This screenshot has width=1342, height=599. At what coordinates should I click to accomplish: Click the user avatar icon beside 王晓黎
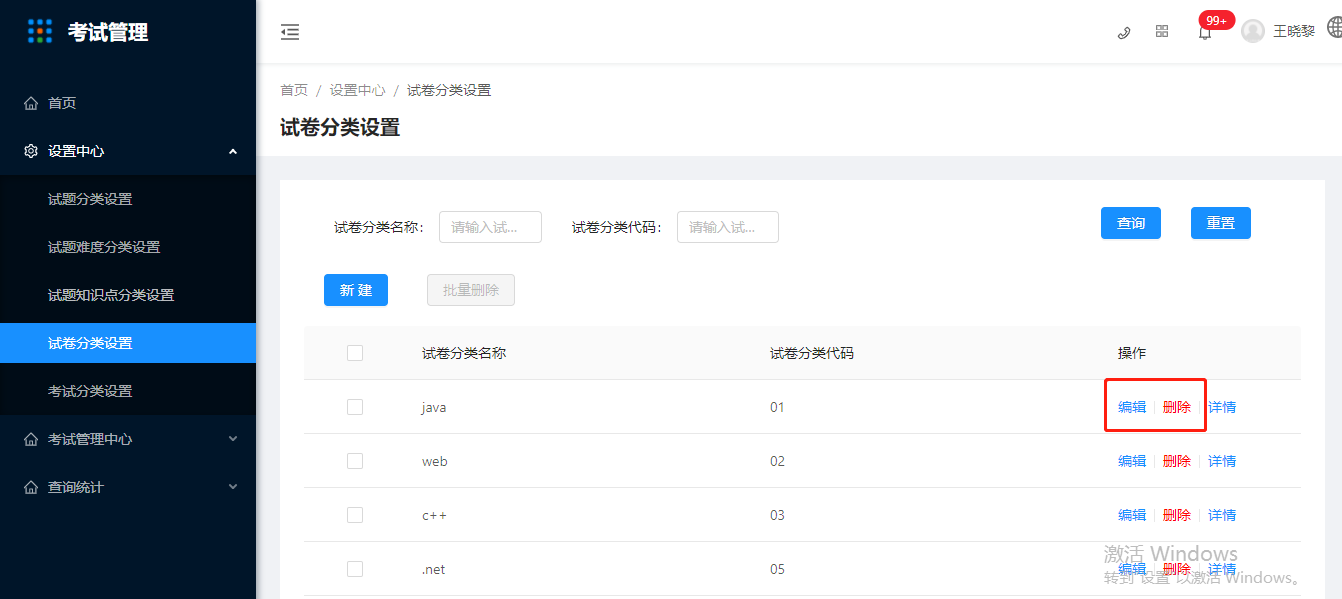(x=1253, y=31)
